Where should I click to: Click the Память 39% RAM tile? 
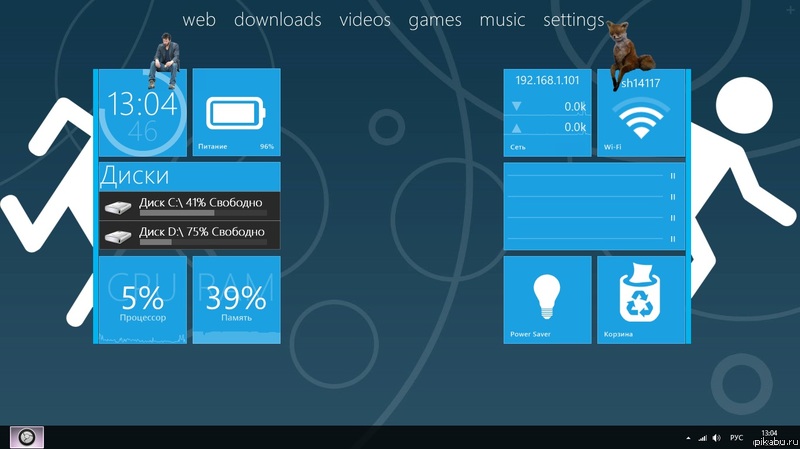coord(236,300)
